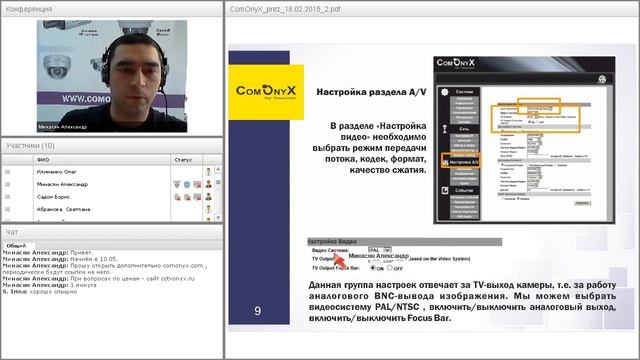The image size is (640, 360).
Task: Select the ON radio for TV Output Focus Bar
Action: [x=373, y=268]
